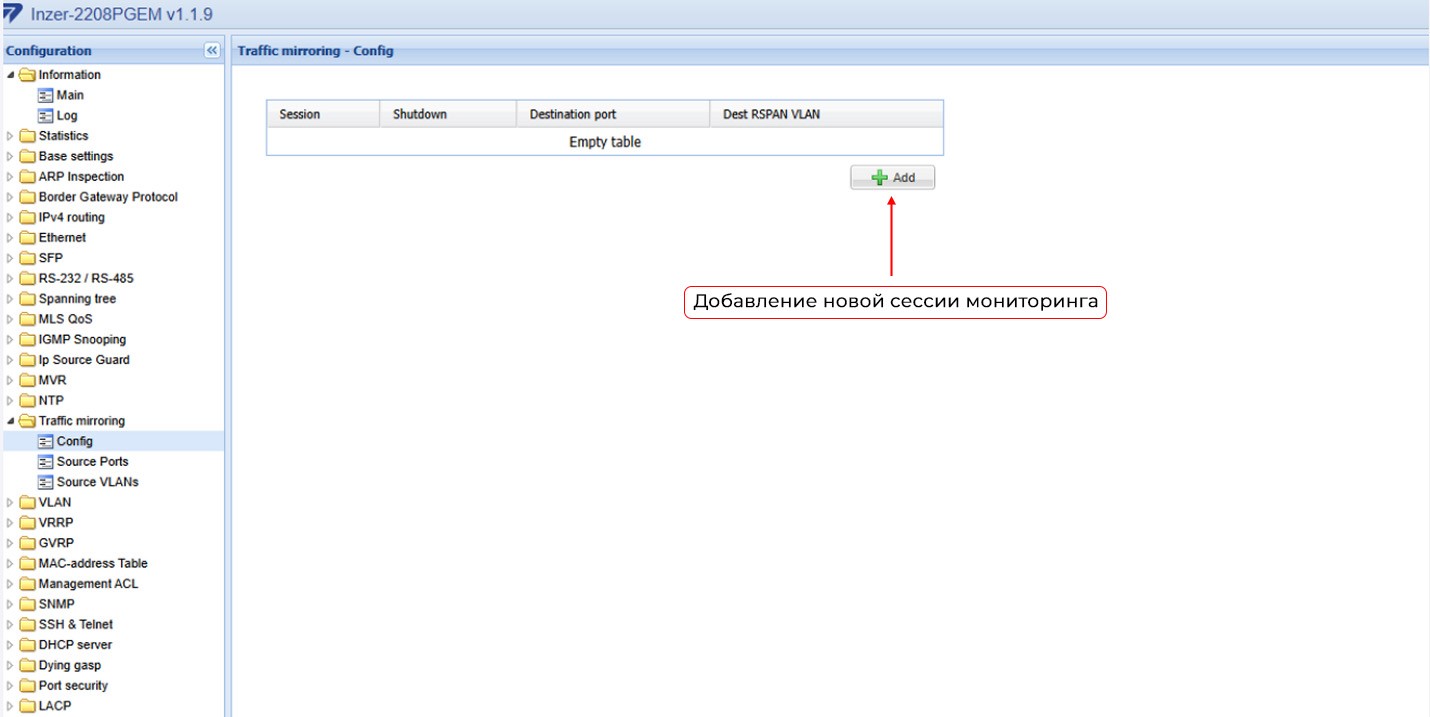Open the Log page icon

[x=45, y=116]
